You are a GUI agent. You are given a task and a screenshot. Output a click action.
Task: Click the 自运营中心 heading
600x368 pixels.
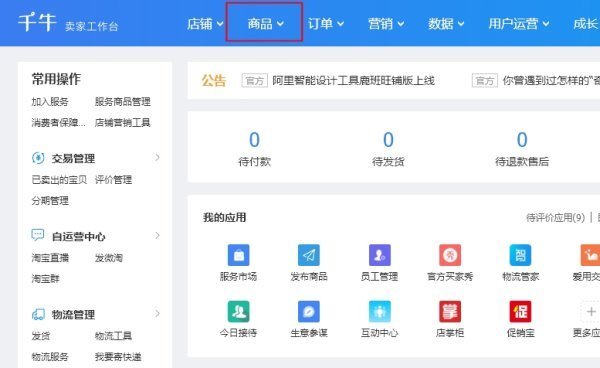pyautogui.click(x=78, y=236)
